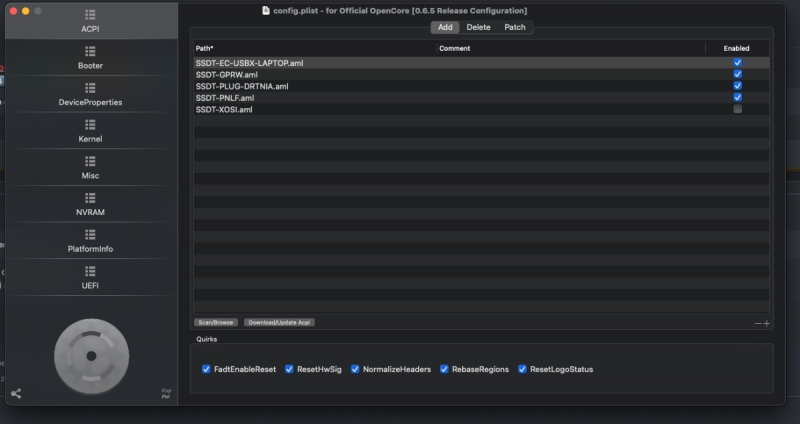This screenshot has height=424, width=800.
Task: Open the UEFI section in sidebar
Action: coord(90,278)
